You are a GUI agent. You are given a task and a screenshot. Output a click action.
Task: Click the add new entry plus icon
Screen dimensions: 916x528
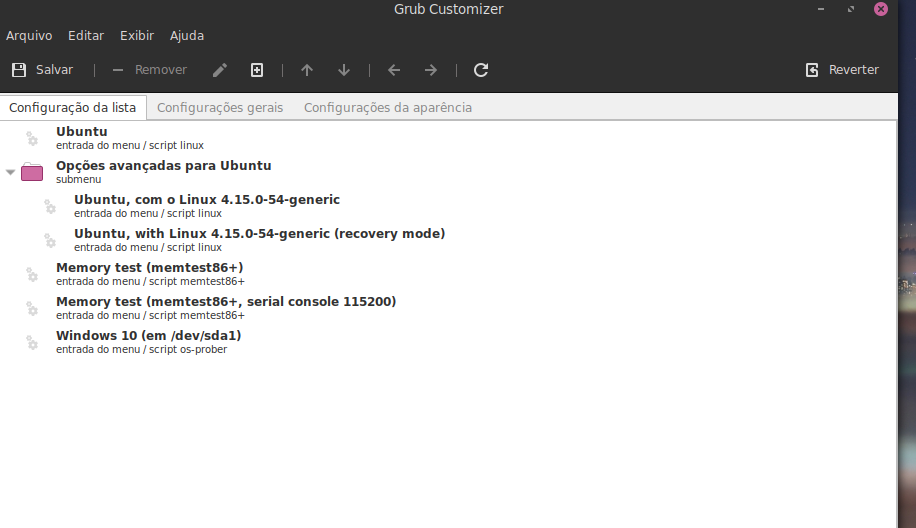click(256, 70)
